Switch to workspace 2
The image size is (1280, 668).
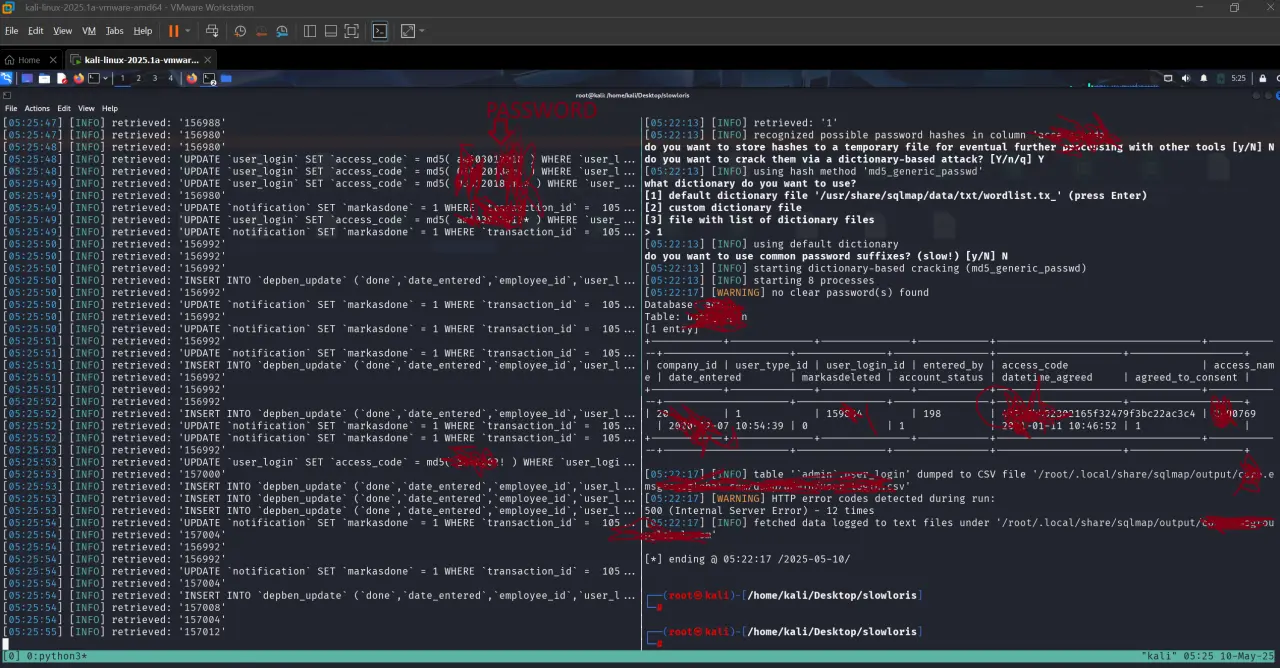138,78
